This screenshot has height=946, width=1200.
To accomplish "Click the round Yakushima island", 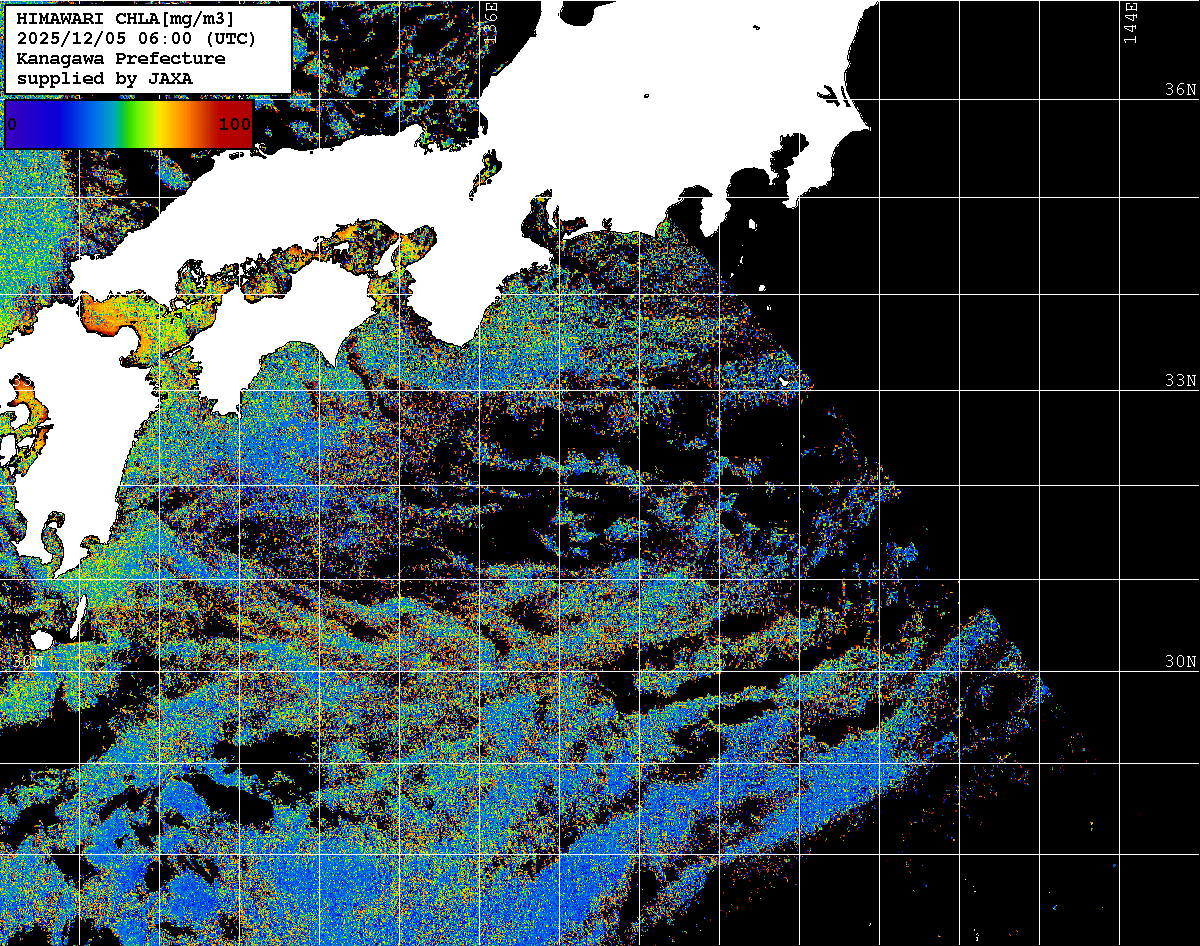I will (x=42, y=638).
